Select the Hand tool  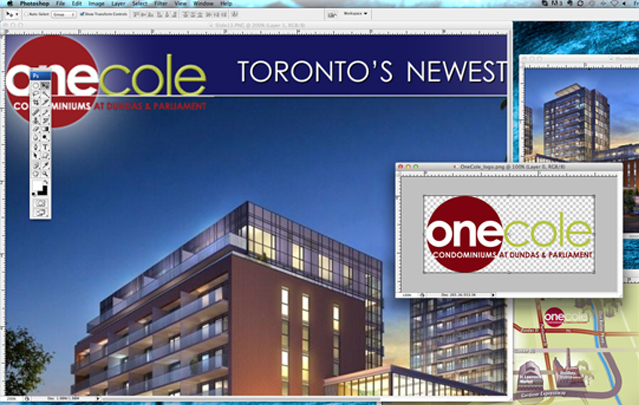pyautogui.click(x=36, y=174)
